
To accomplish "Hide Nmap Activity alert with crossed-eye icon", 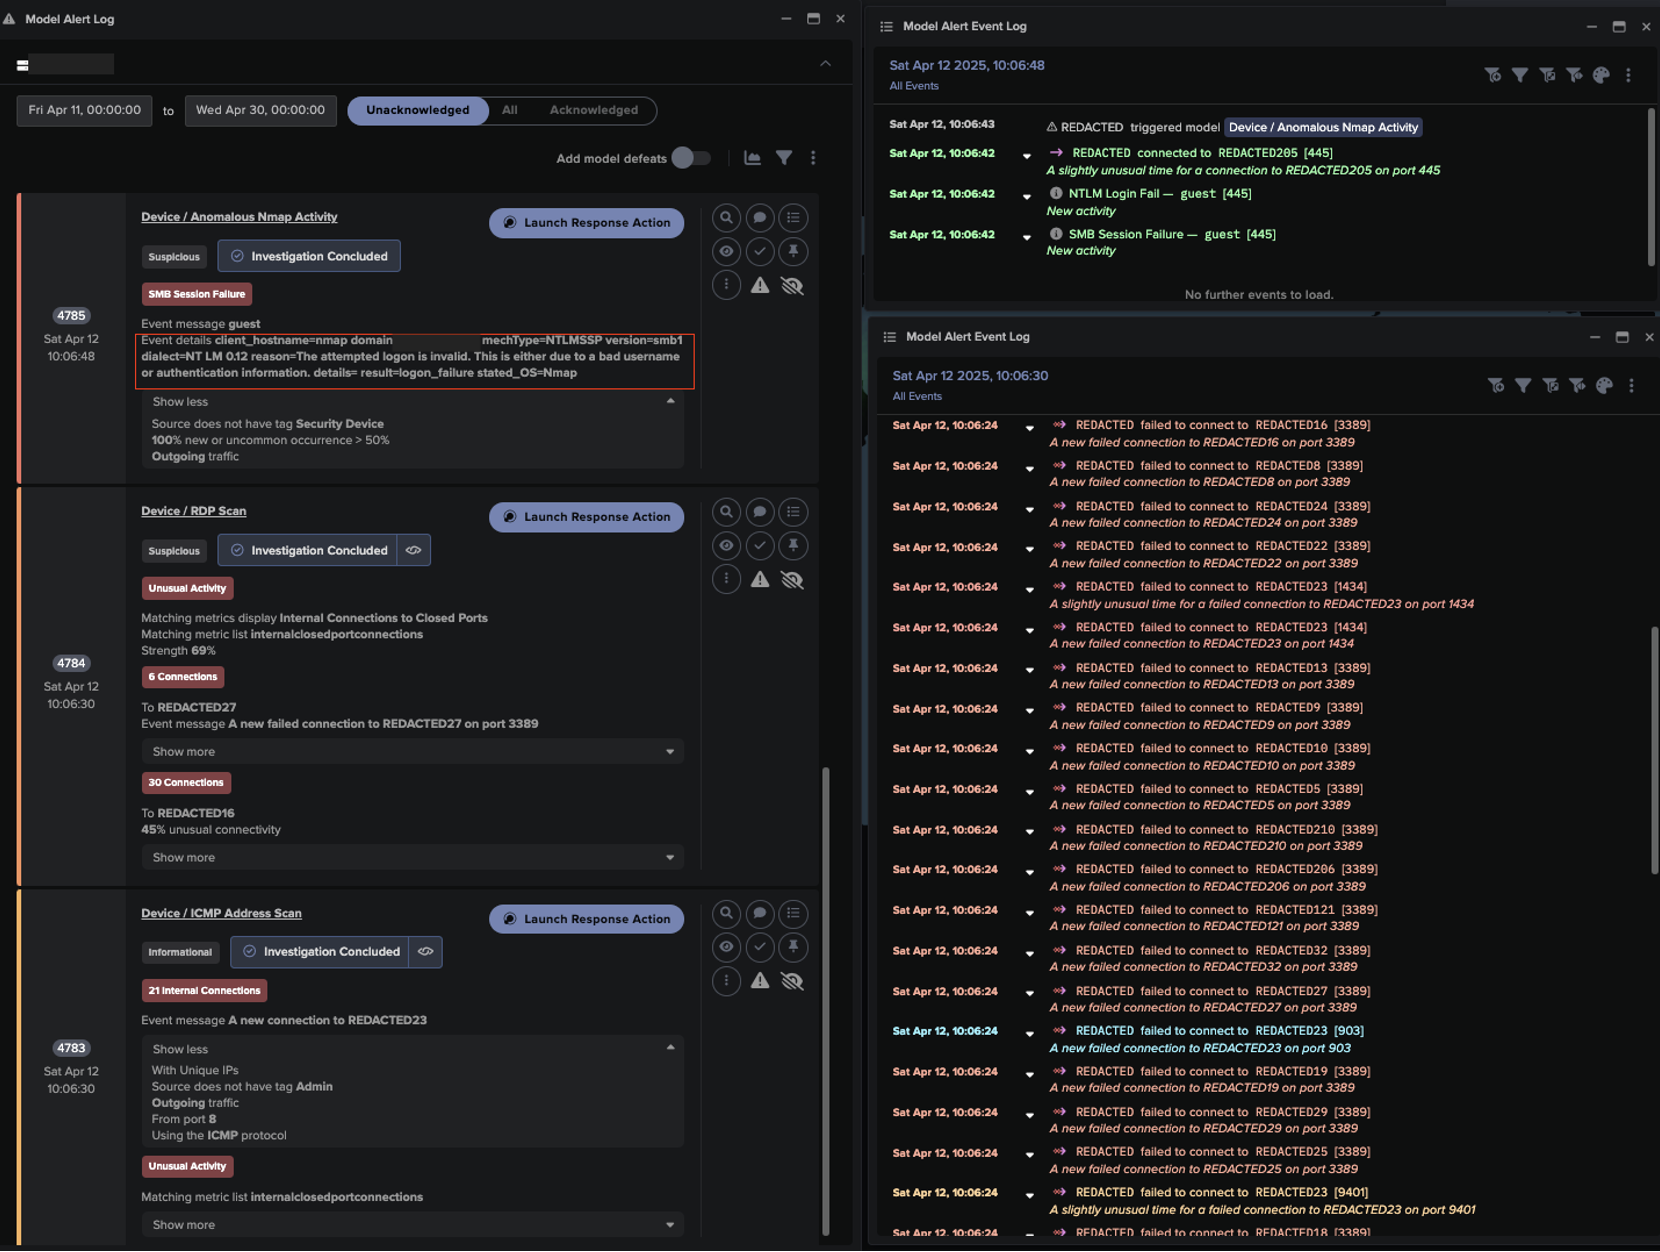I will pos(792,285).
